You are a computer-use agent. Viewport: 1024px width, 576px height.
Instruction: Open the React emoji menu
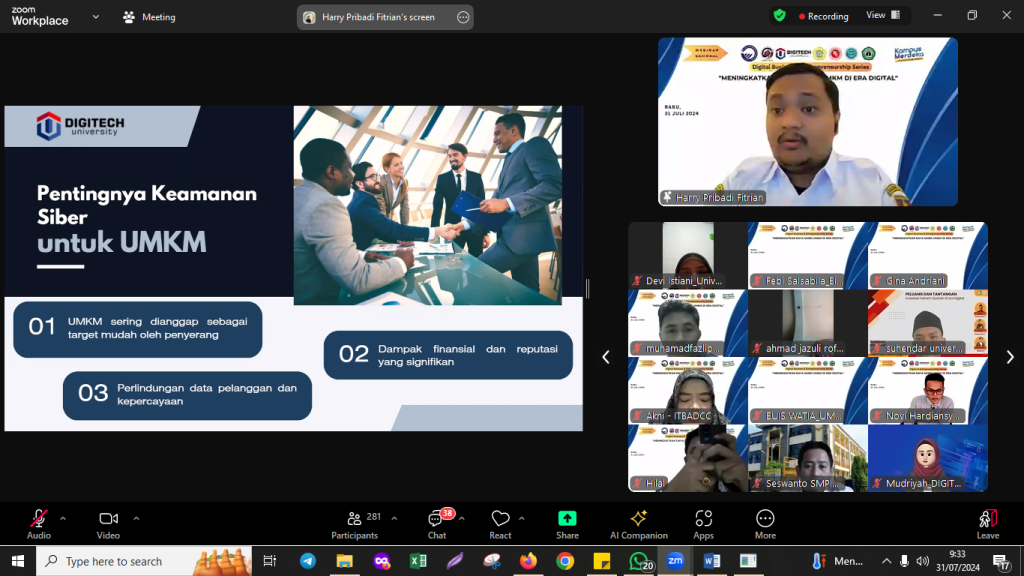pyautogui.click(x=500, y=524)
